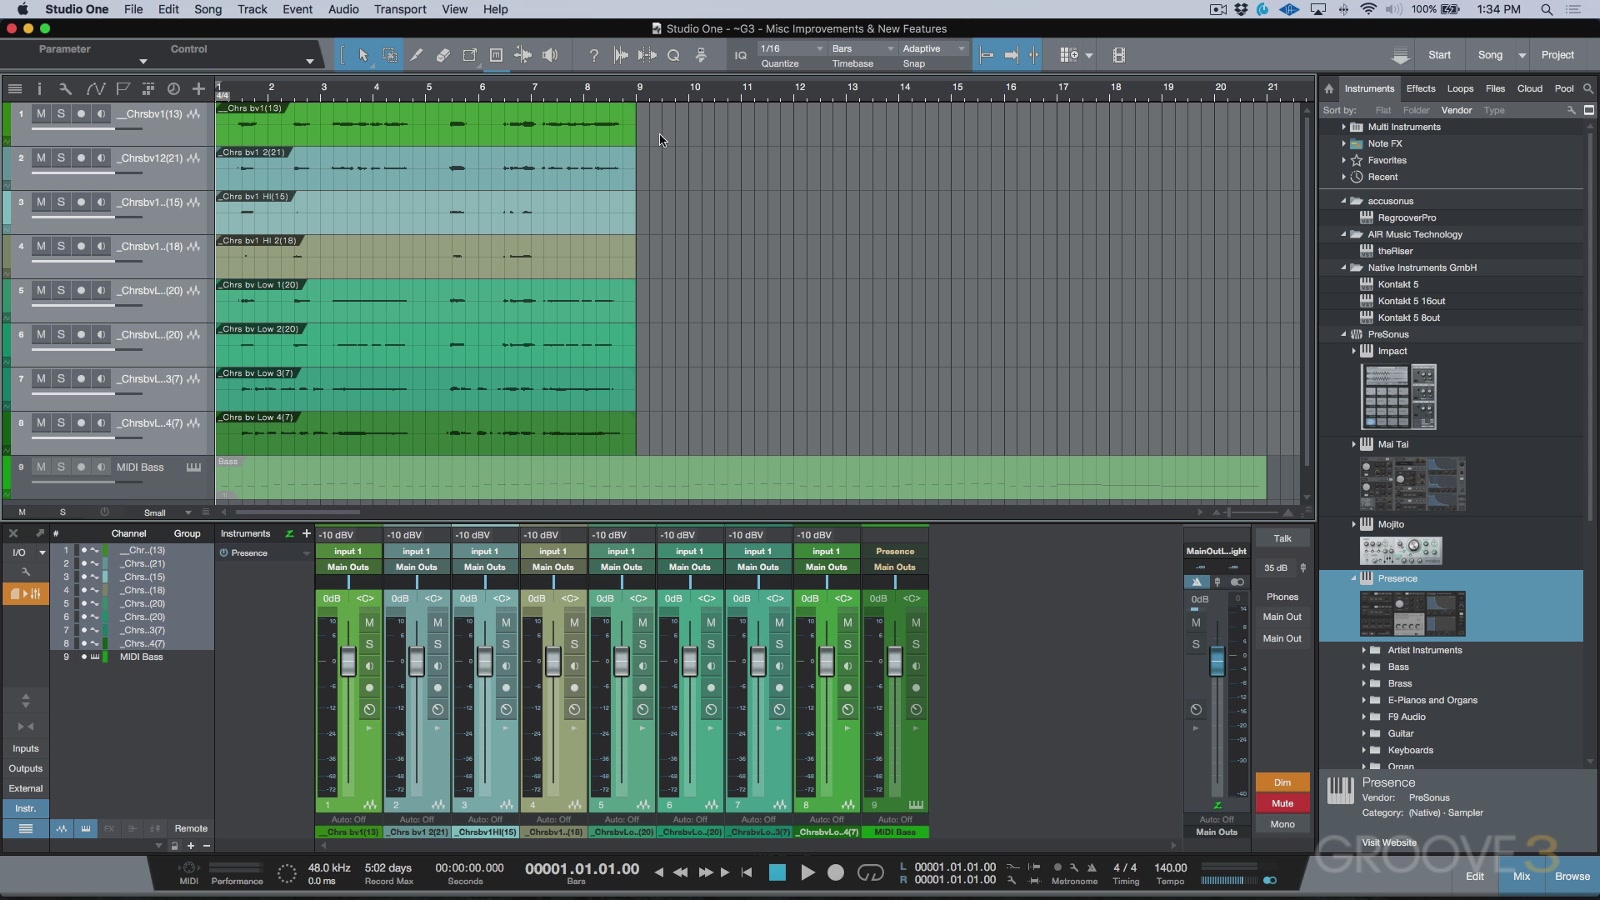Click the Stop button in transport
The image size is (1600, 900).
(777, 872)
